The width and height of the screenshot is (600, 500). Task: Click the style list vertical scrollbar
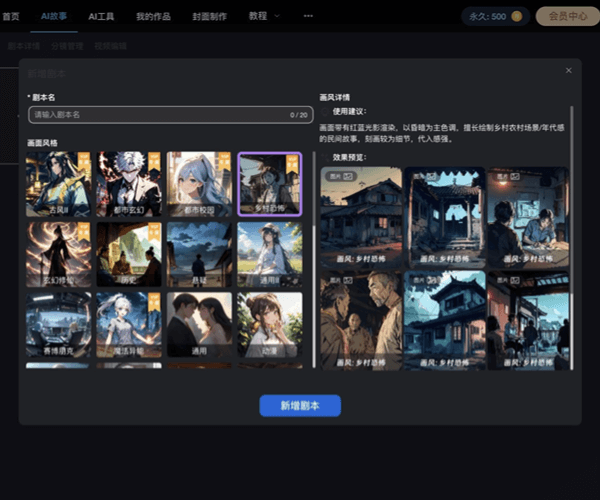click(x=314, y=250)
